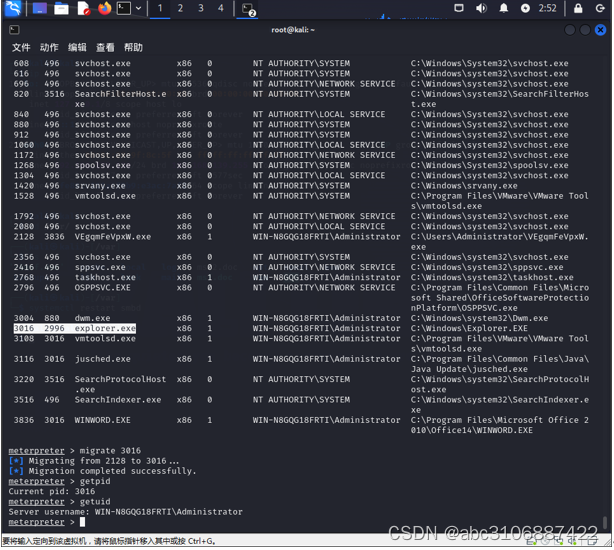Click the VEgqmFeVpxW.exe process name
The image size is (614, 550).
point(113,237)
